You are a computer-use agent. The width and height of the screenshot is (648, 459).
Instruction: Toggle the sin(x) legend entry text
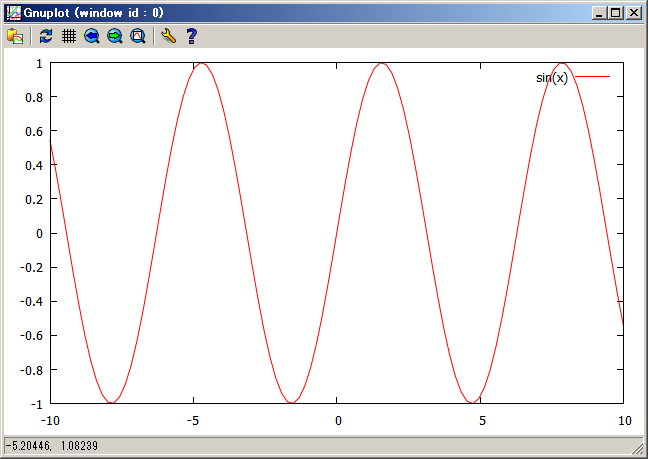pos(551,78)
